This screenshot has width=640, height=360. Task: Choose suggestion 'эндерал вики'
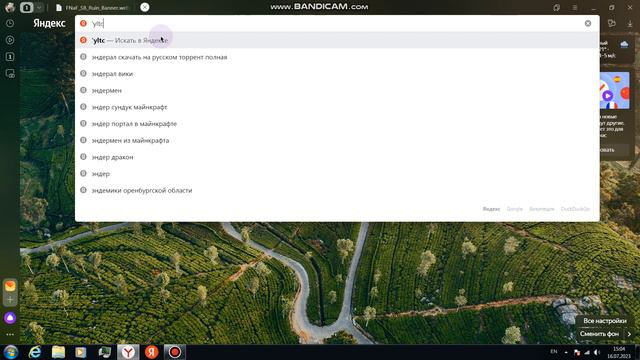pyautogui.click(x=337, y=73)
